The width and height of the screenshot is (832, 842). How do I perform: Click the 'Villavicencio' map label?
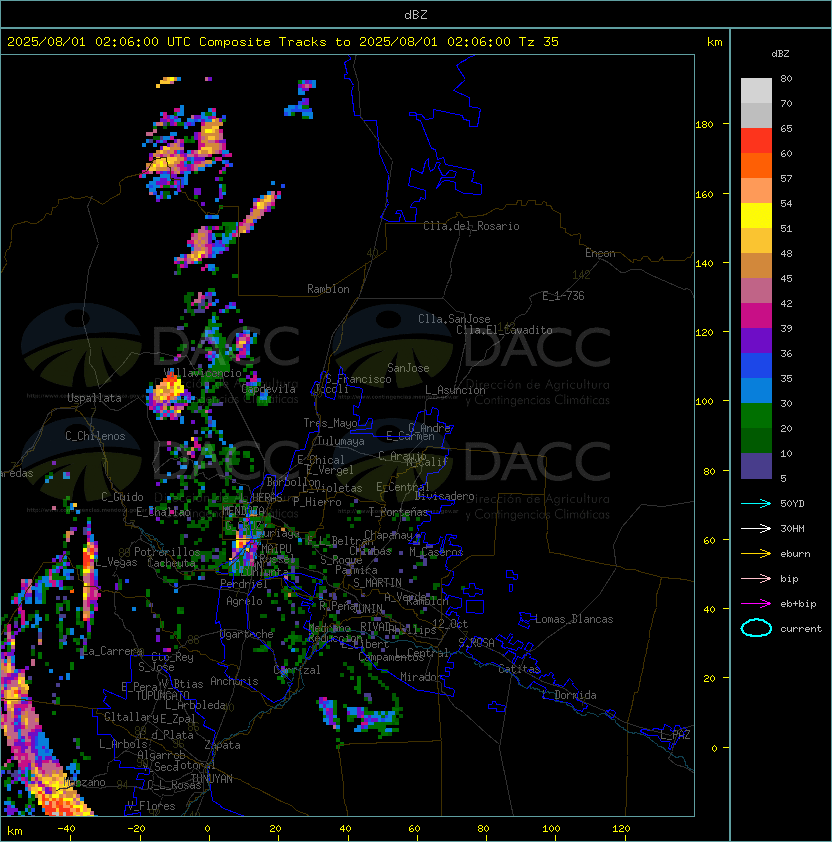(202, 373)
